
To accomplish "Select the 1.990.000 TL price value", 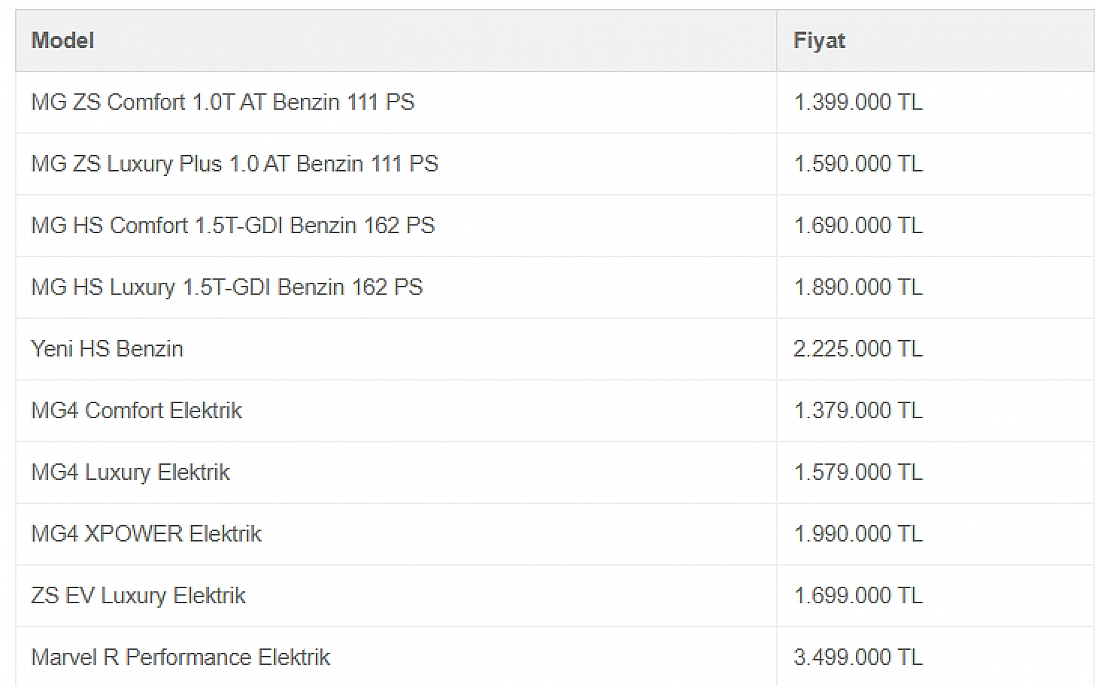I will [858, 534].
